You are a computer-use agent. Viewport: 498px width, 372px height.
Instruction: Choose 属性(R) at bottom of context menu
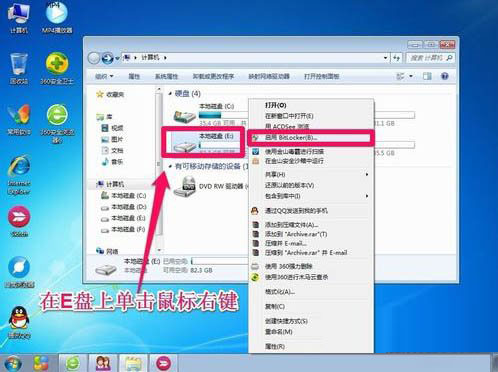coord(311,347)
